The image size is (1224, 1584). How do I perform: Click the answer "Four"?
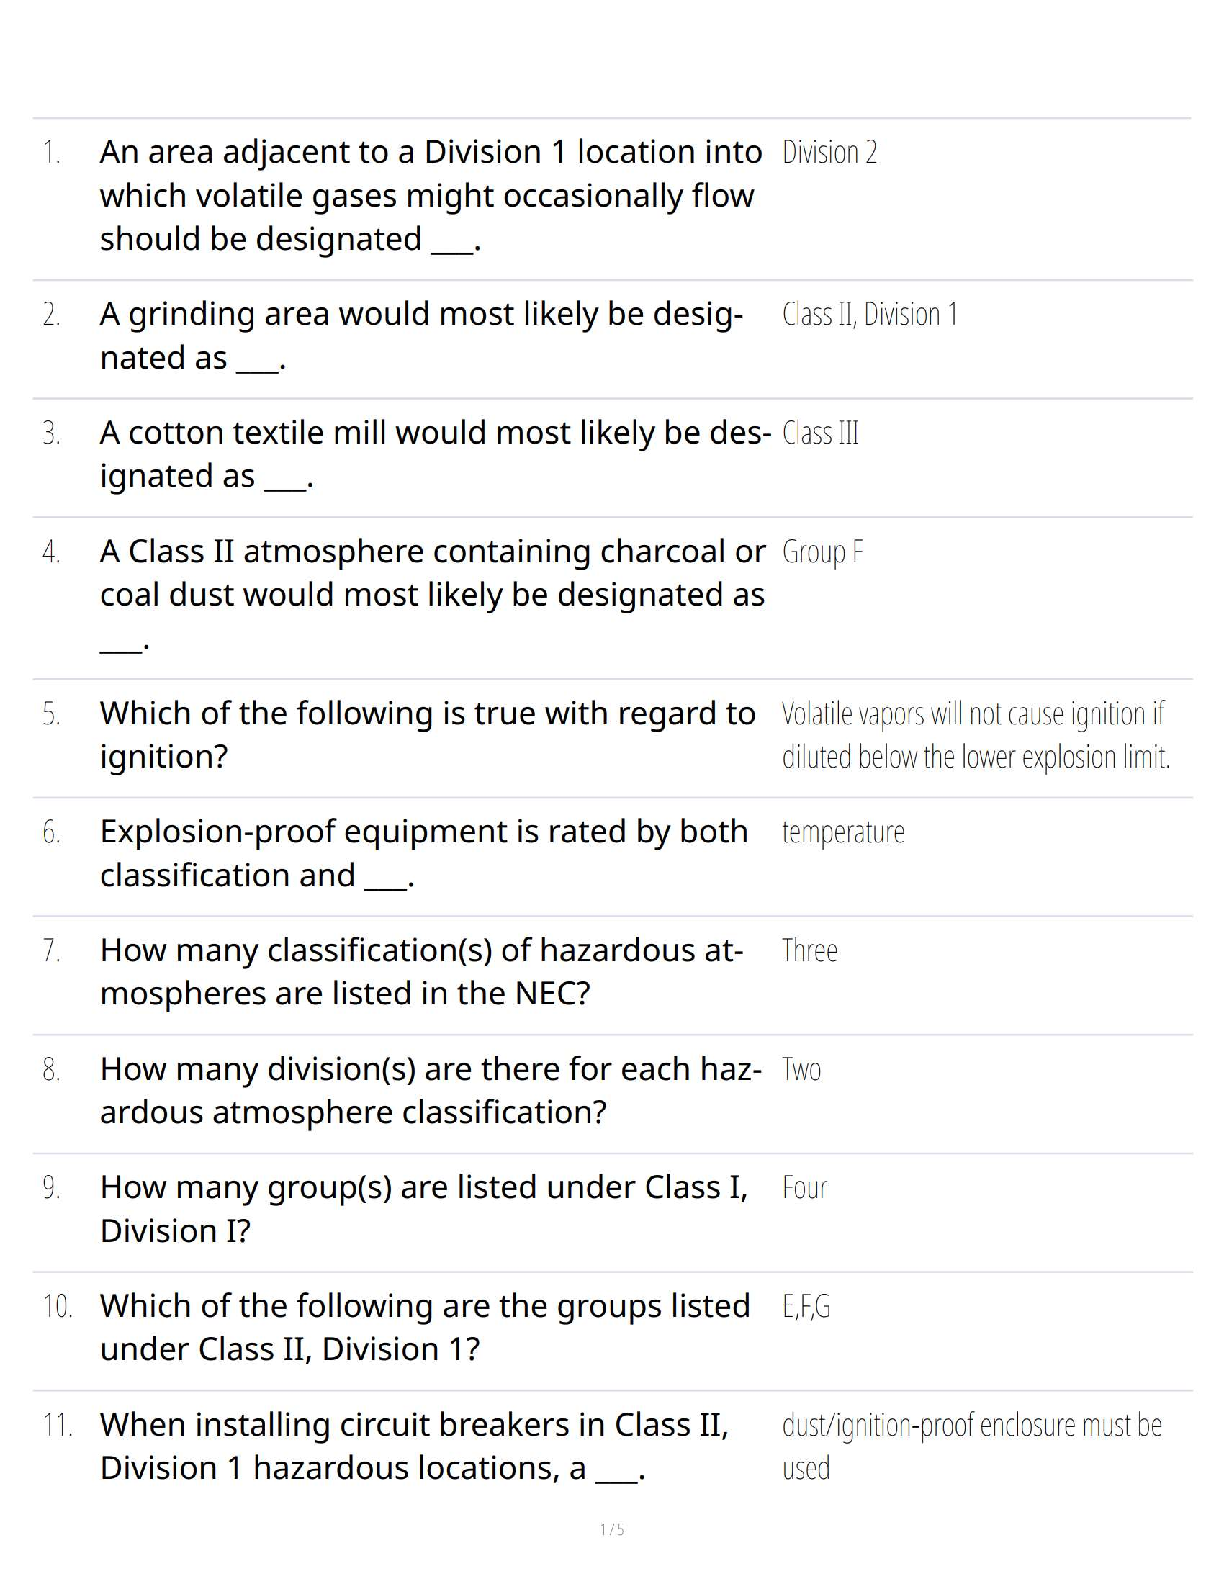804,1188
